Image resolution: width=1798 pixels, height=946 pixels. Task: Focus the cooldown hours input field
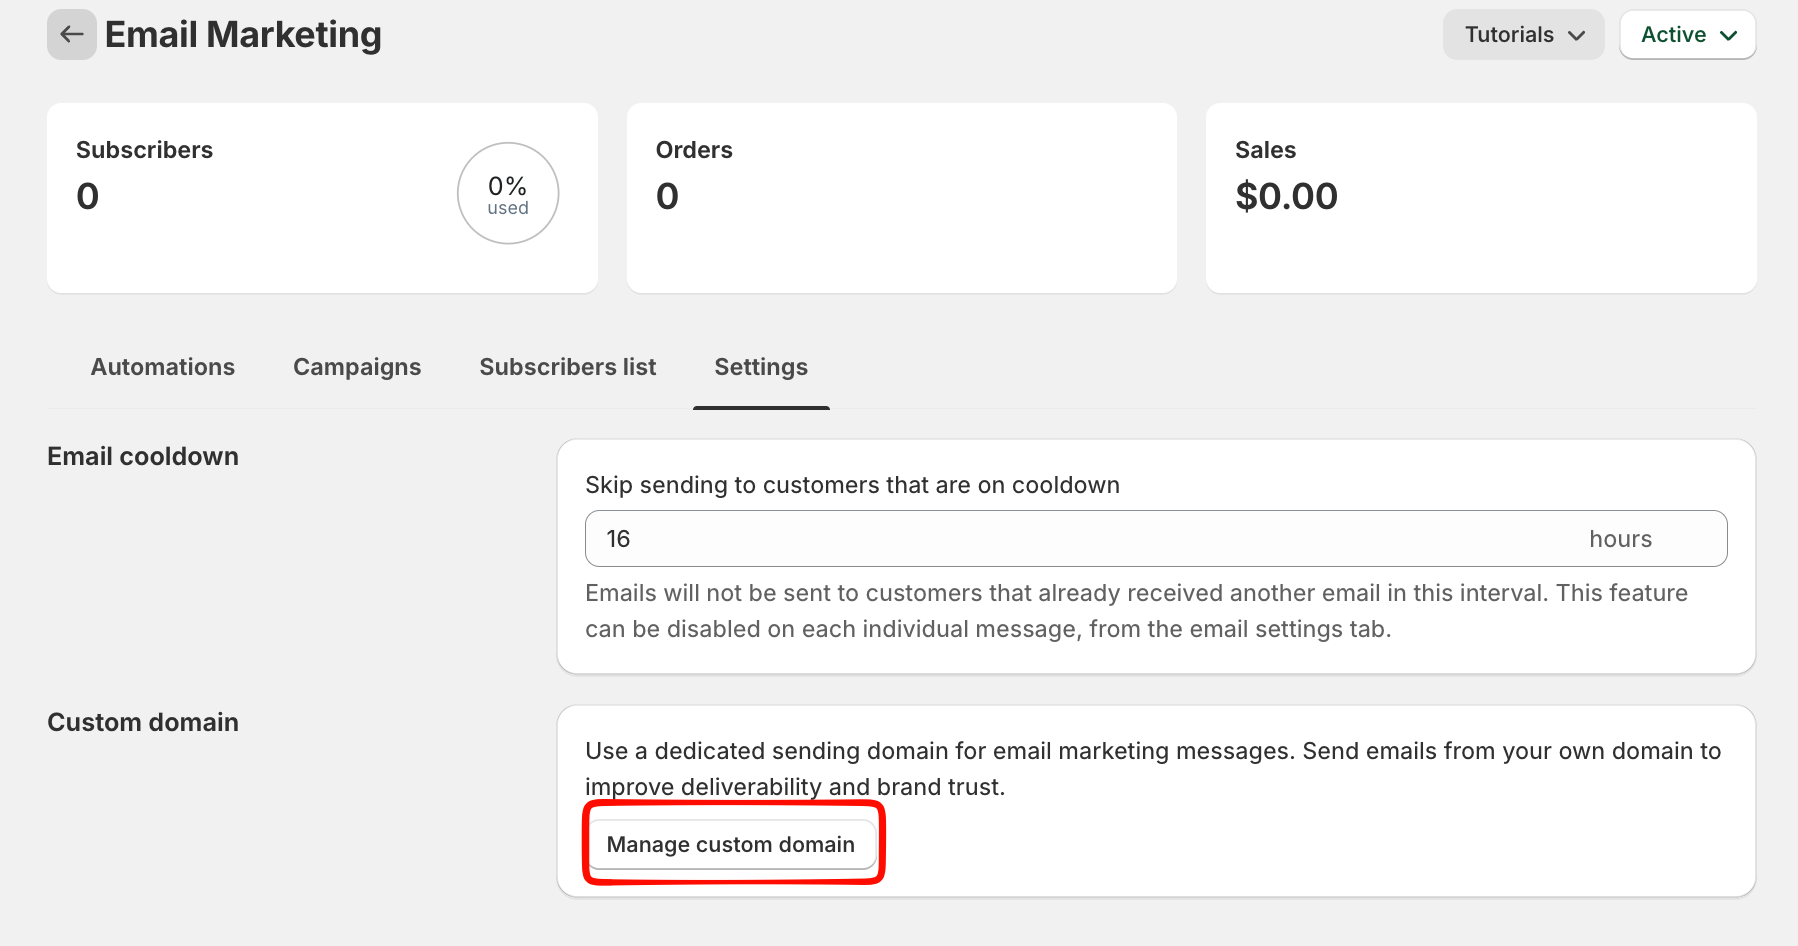(x=1080, y=539)
